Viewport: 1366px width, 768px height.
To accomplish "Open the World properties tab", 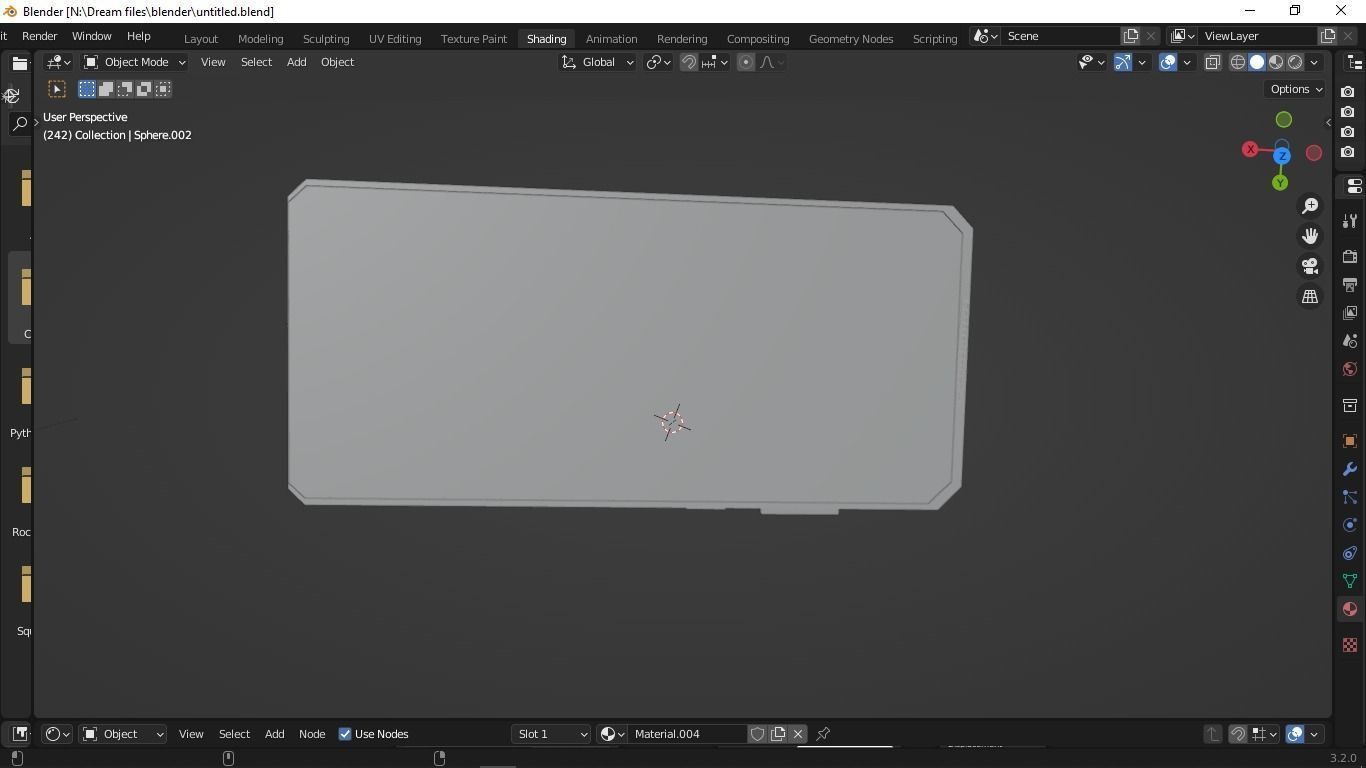I will [1350, 369].
